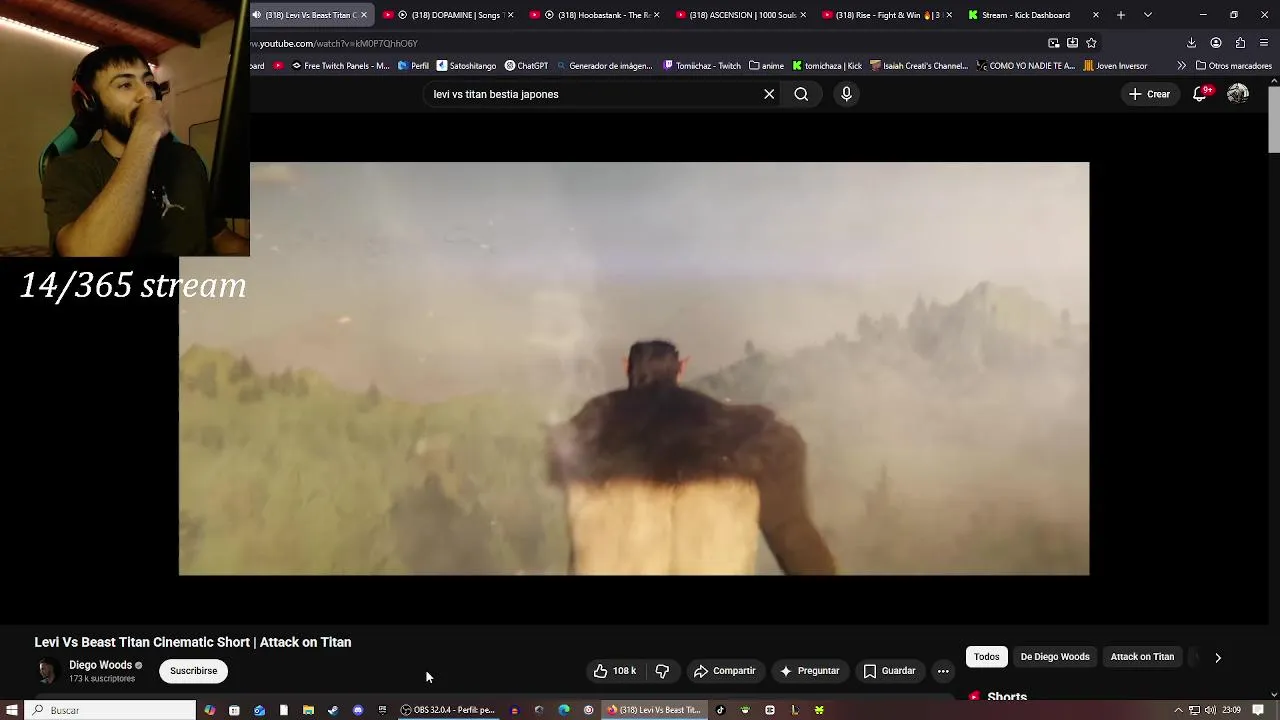Viewport: 1280px width, 720px height.
Task: Switch to Rise - Fight & Win tab
Action: (884, 15)
